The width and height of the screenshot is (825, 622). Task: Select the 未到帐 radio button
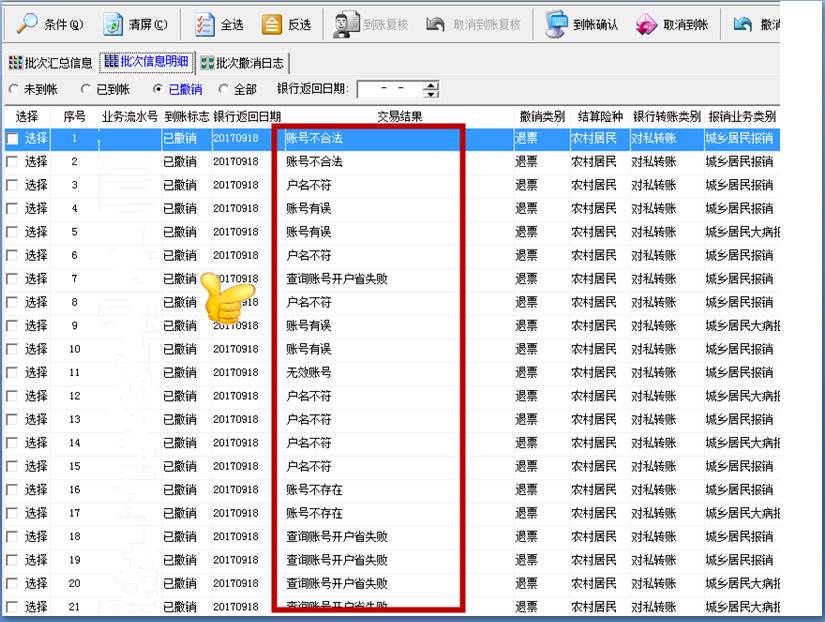13,90
